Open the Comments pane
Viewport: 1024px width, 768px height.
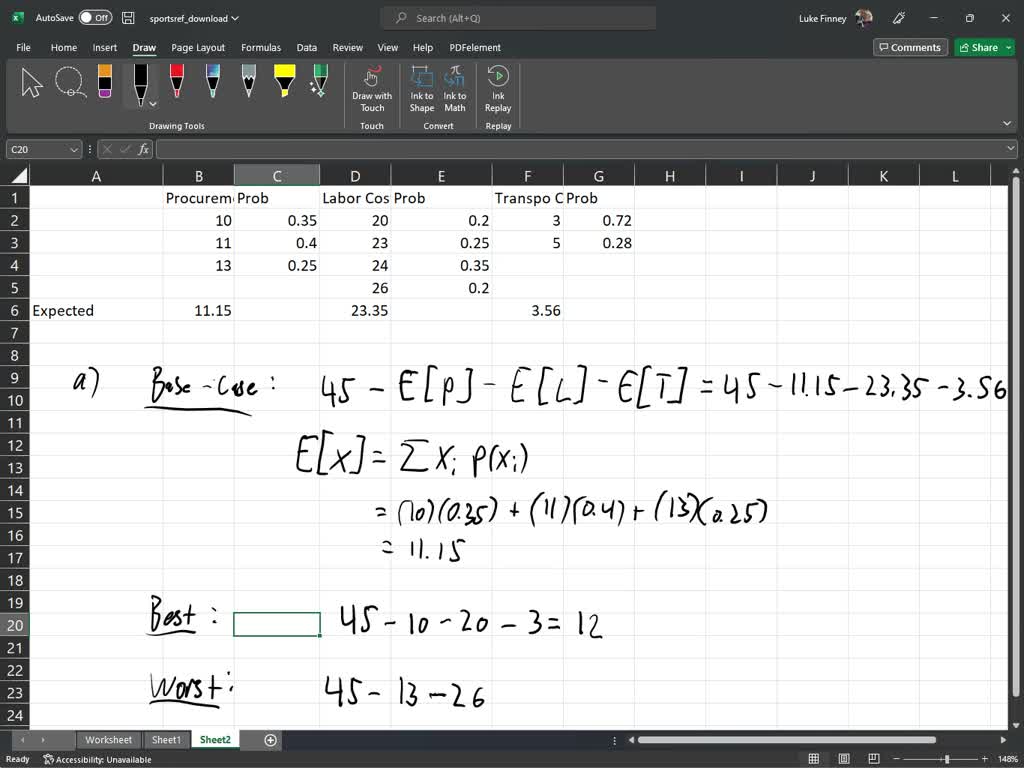909,47
